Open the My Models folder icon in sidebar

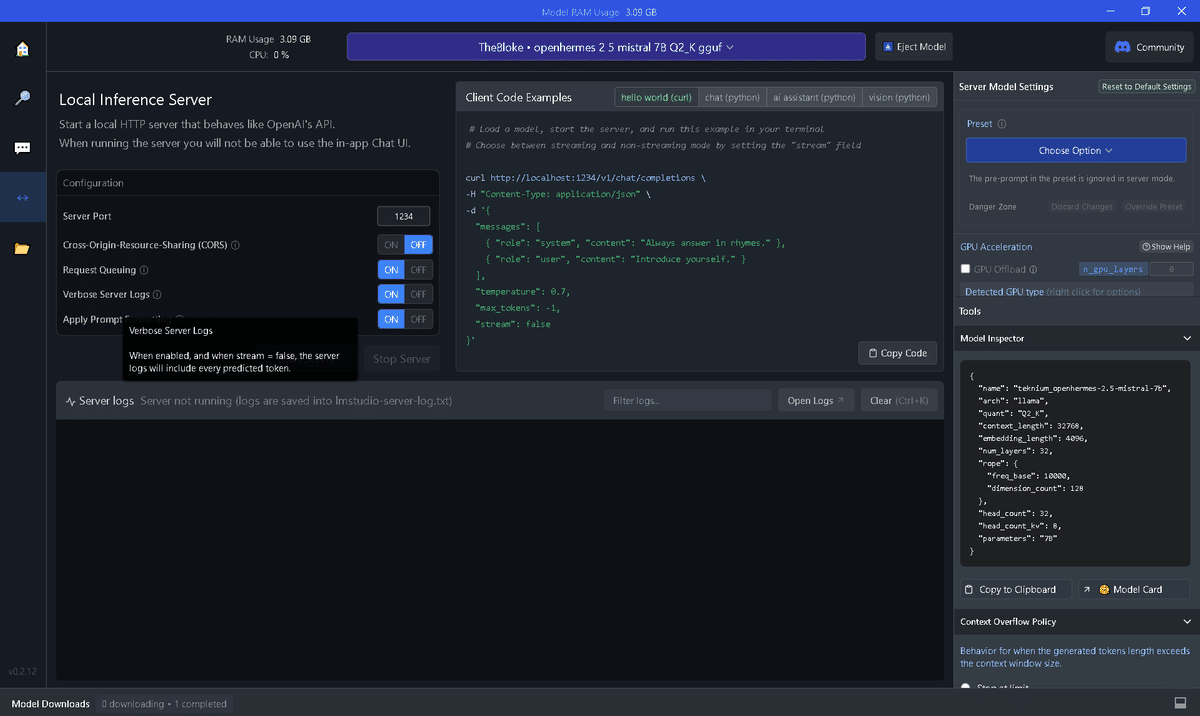coord(22,248)
